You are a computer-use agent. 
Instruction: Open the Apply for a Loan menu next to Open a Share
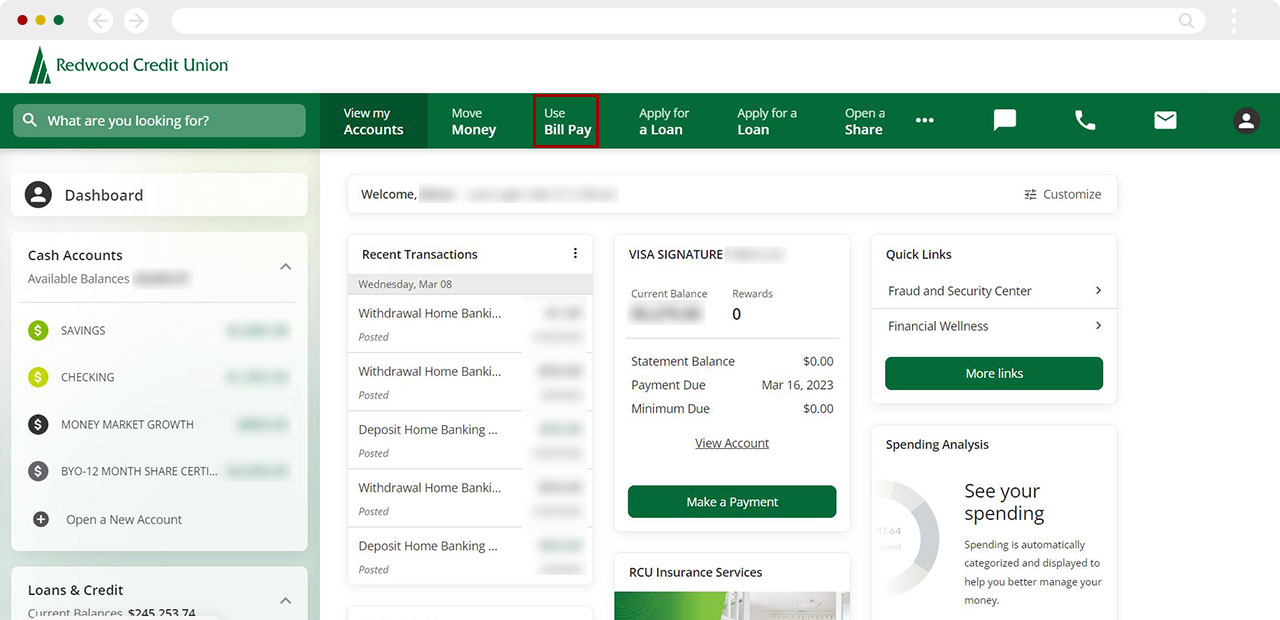(767, 121)
